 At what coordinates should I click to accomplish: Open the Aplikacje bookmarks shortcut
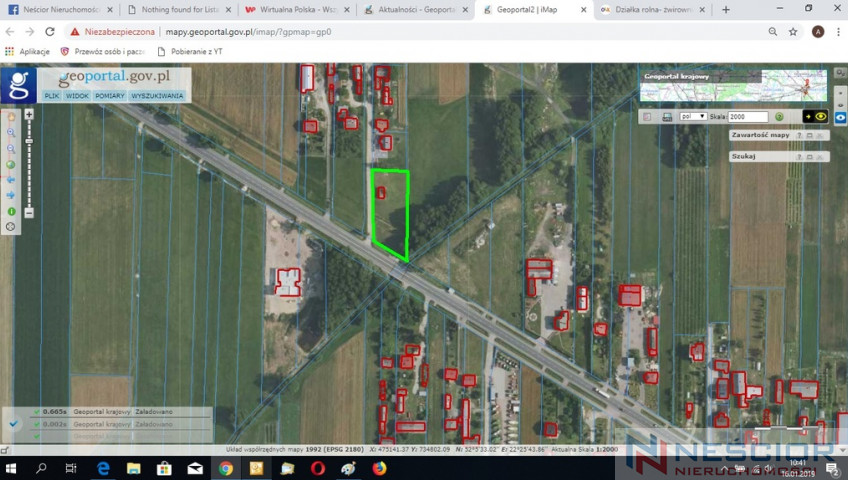click(27, 51)
